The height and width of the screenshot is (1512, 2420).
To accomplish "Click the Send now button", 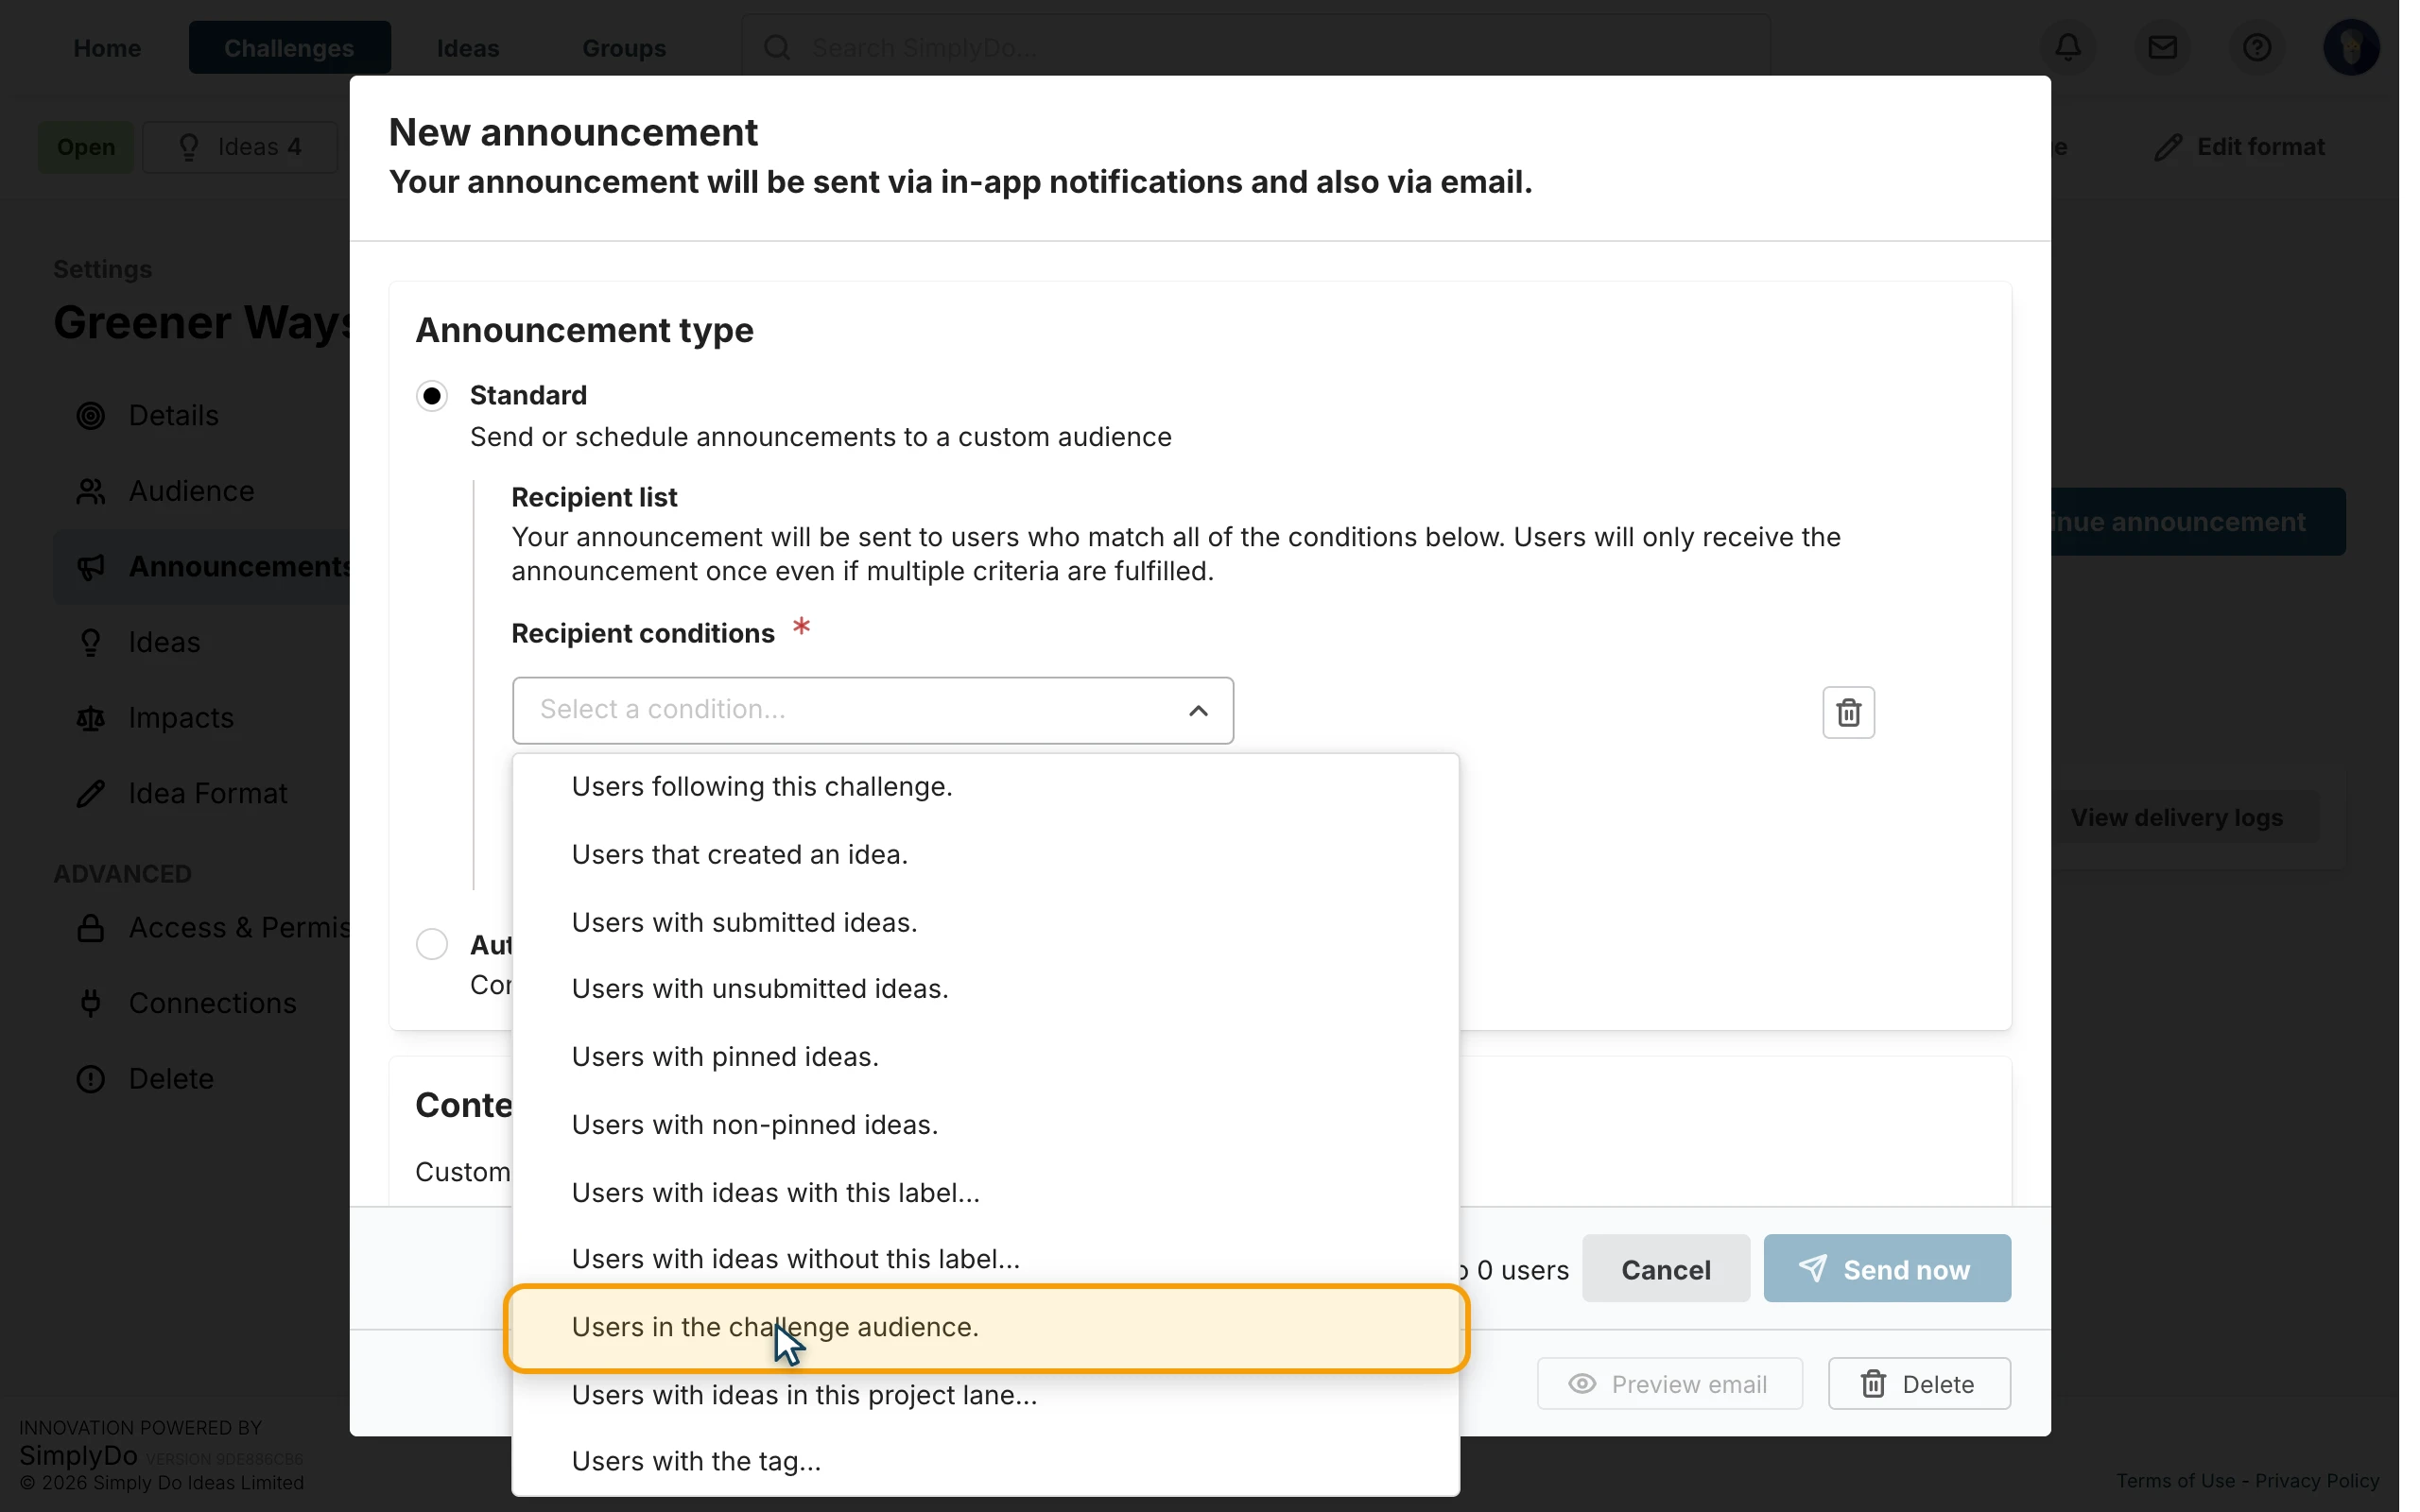I will point(1886,1269).
